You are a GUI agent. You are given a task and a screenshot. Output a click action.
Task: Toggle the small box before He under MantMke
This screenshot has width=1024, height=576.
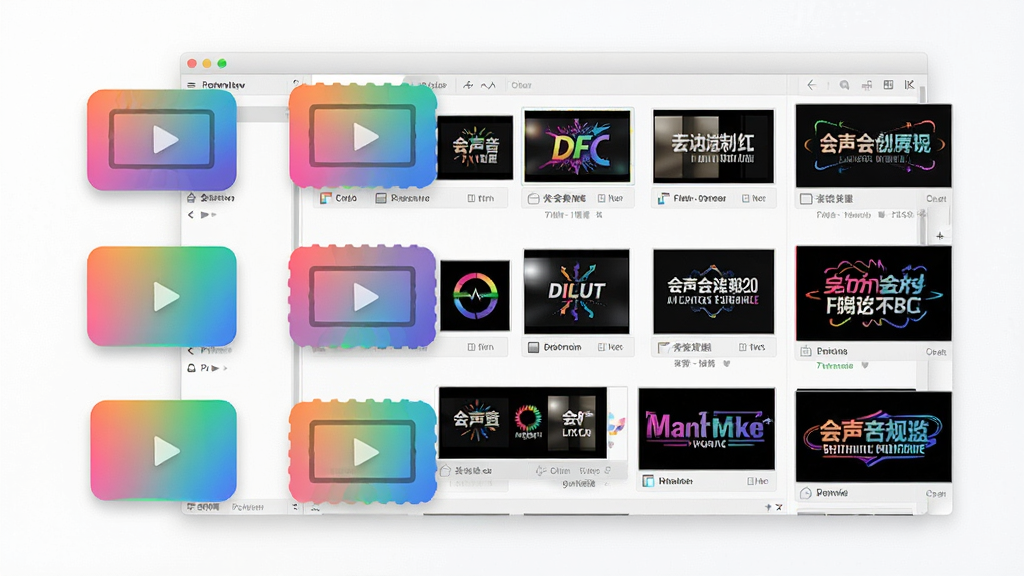point(751,481)
